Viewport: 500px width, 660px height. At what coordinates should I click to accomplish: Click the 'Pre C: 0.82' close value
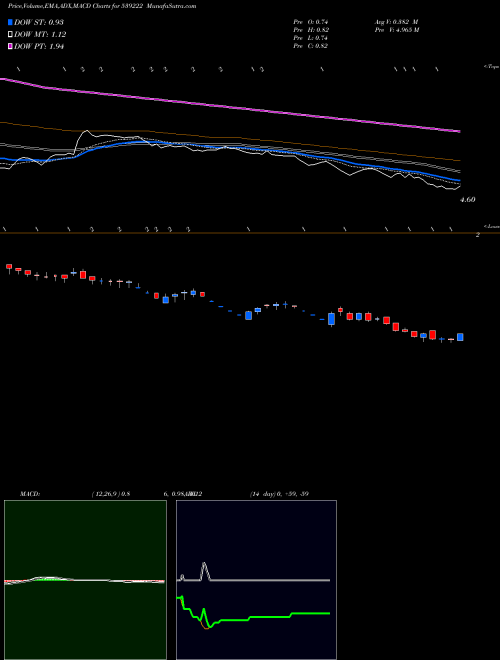pyautogui.click(x=311, y=46)
